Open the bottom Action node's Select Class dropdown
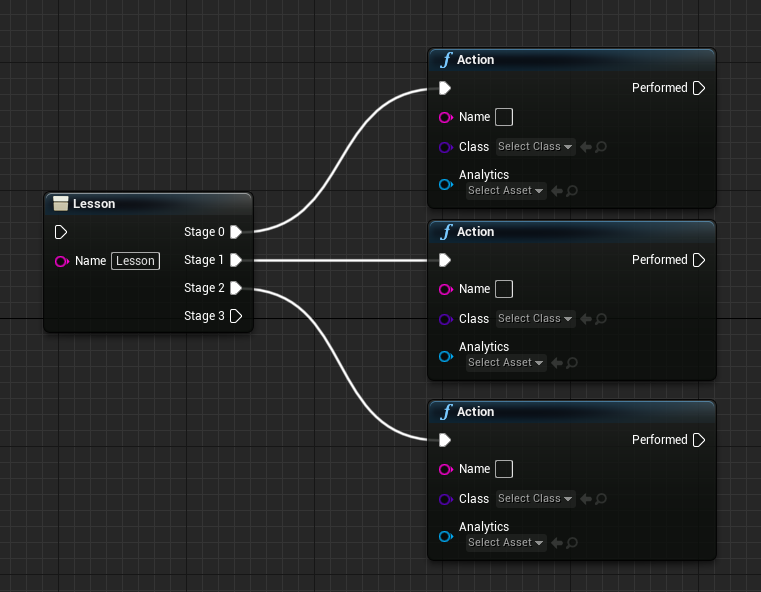Viewport: 761px width, 592px height. point(535,499)
